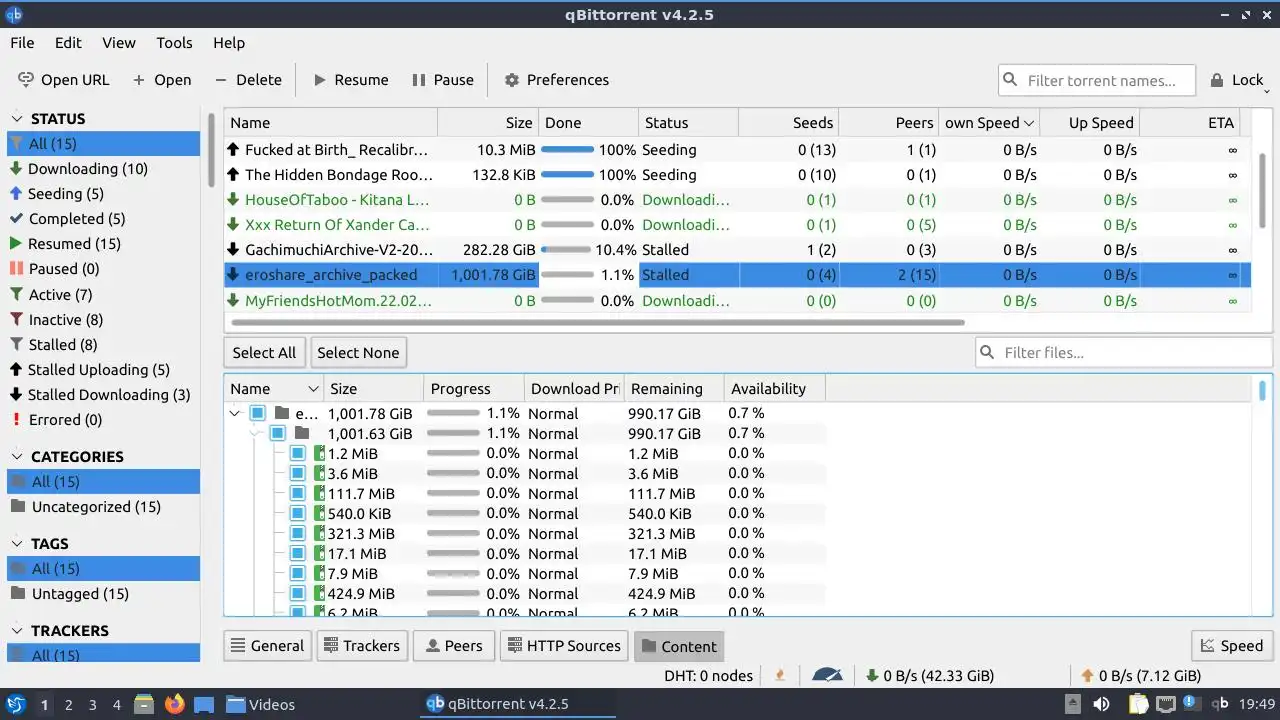Click the Uncategorized folder icon
The width and height of the screenshot is (1280, 720).
[x=17, y=507]
